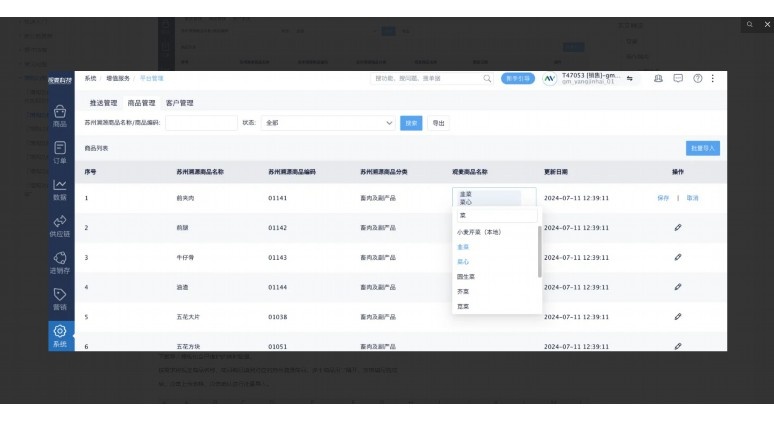Screen dimensions: 774x421
Task: Click the blue 搜索 button
Action: pos(411,123)
